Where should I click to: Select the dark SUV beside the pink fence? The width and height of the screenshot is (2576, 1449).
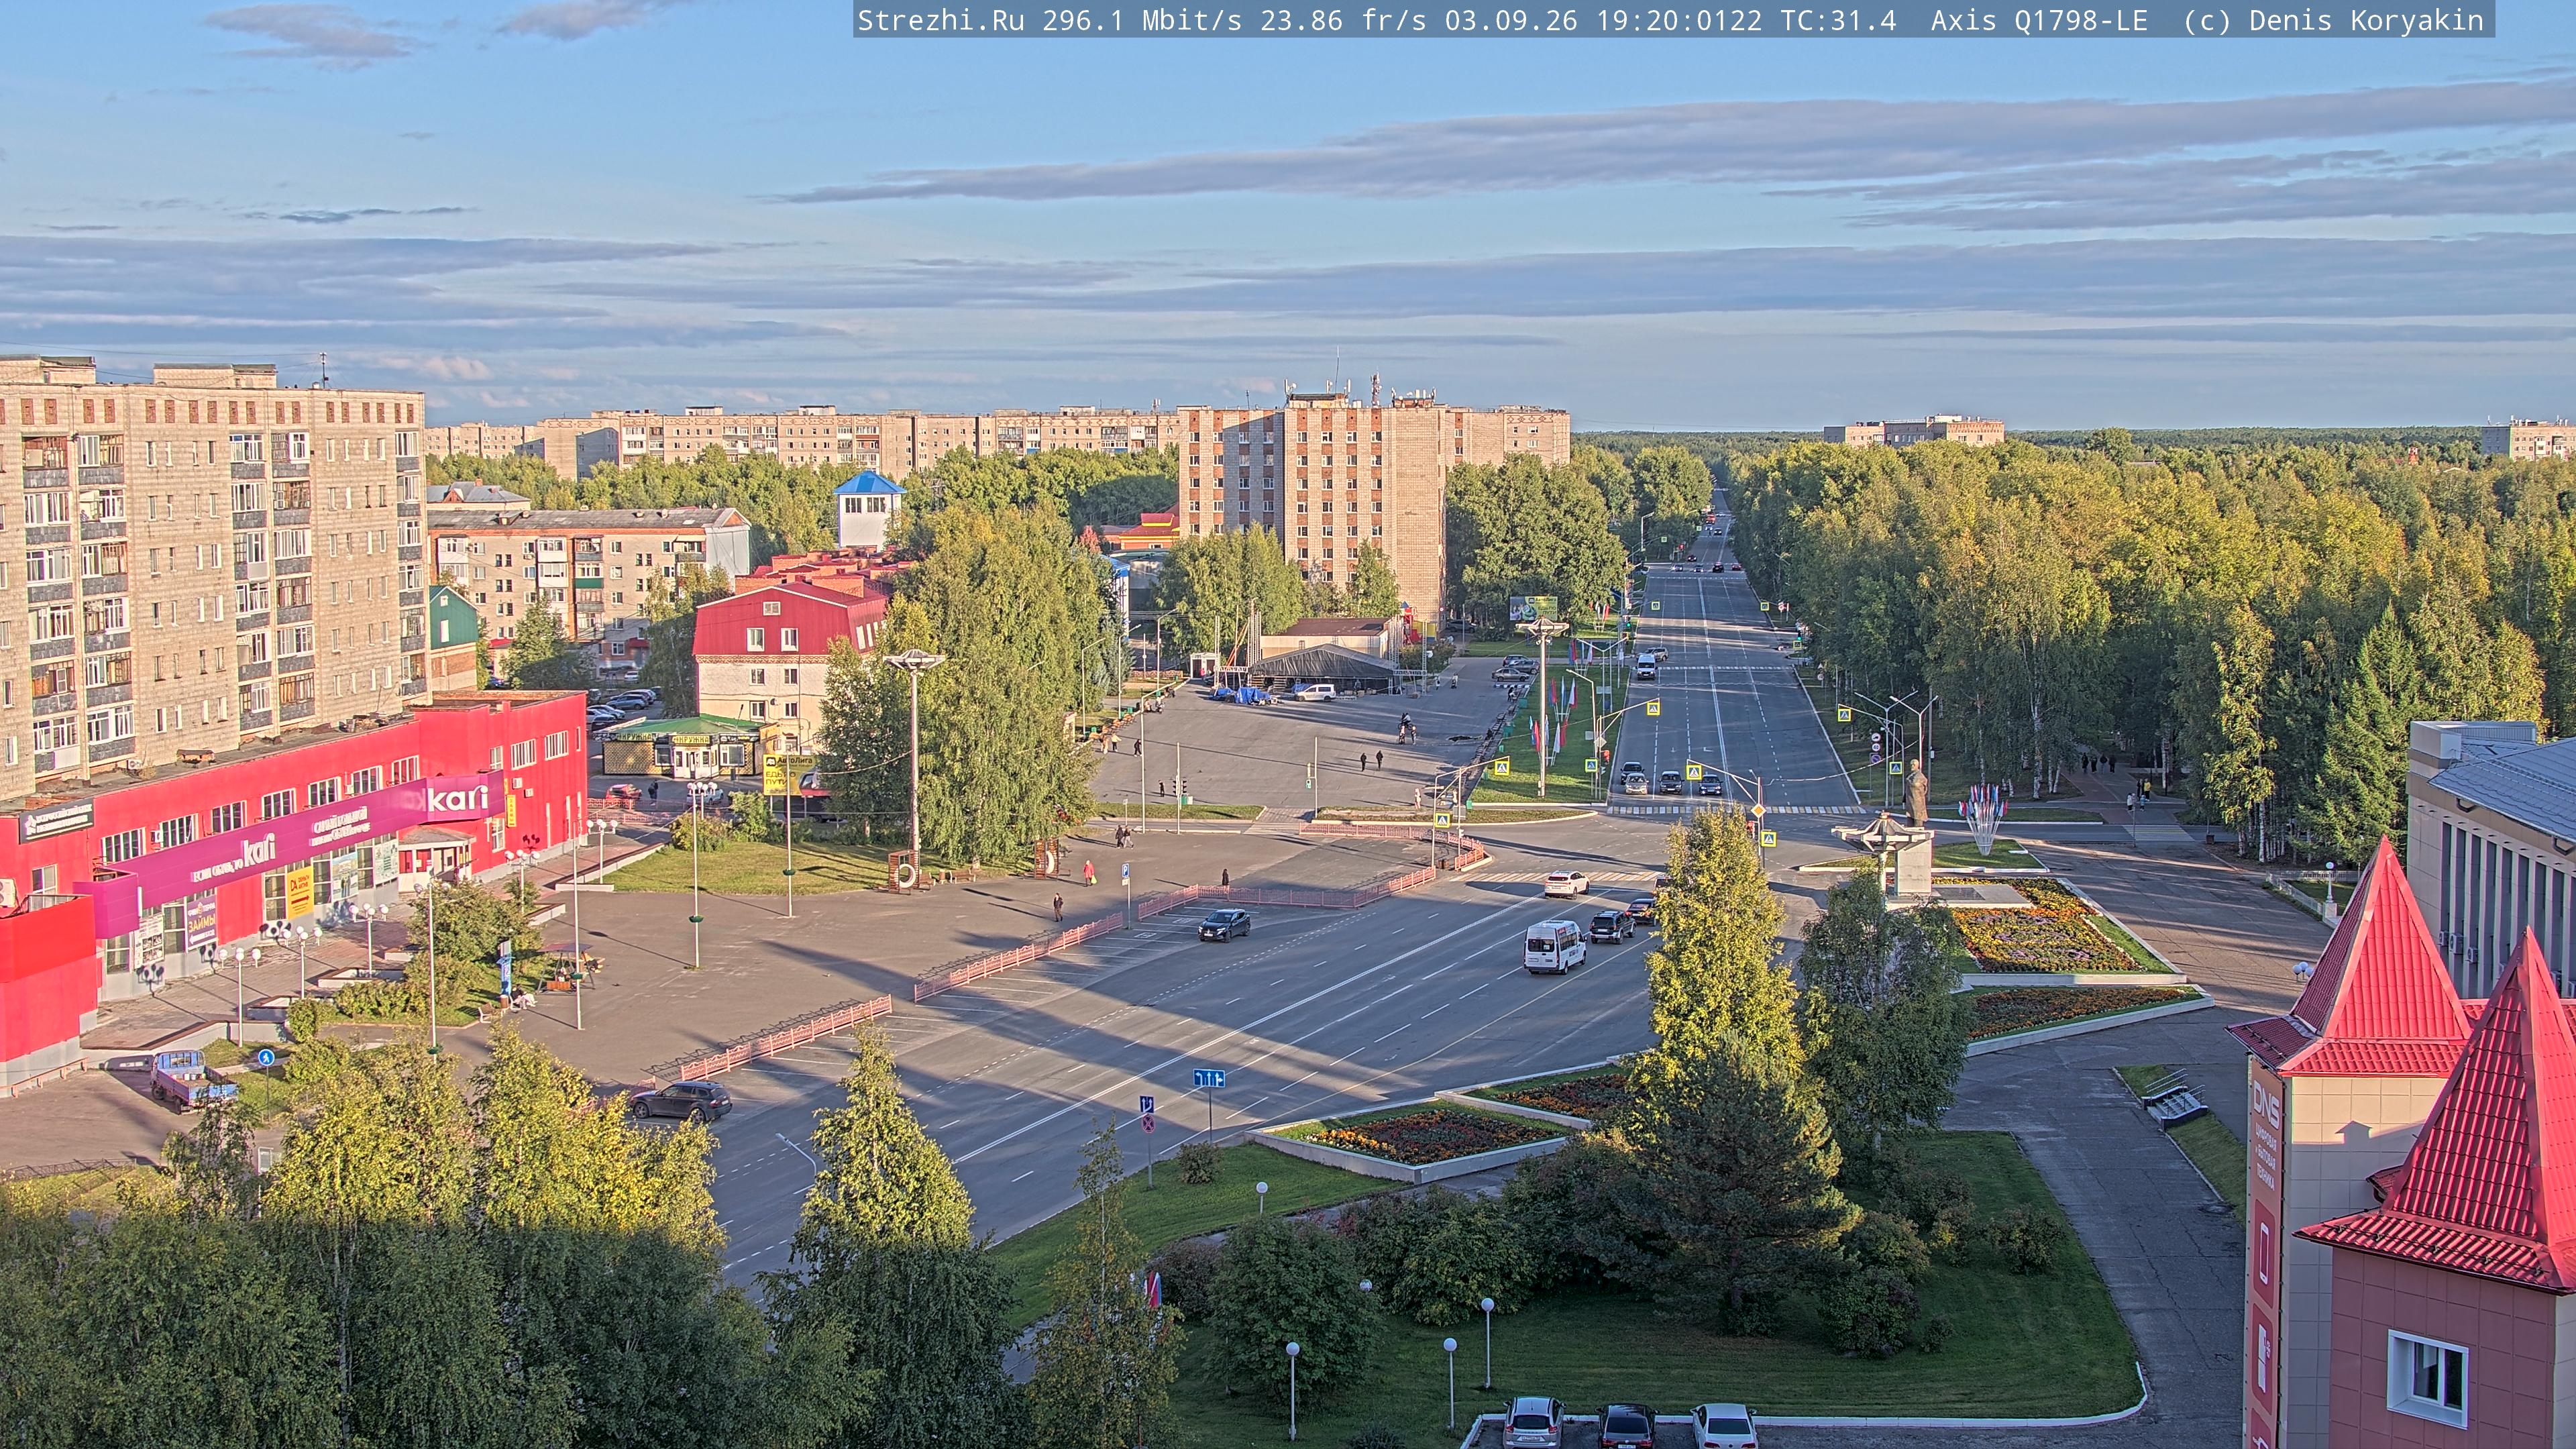[680, 1100]
